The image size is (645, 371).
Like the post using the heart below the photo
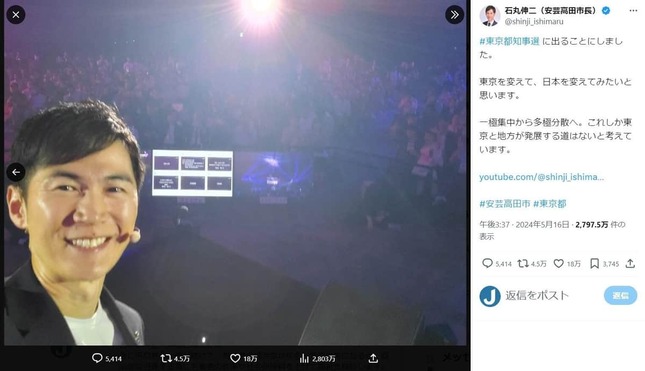tap(235, 358)
